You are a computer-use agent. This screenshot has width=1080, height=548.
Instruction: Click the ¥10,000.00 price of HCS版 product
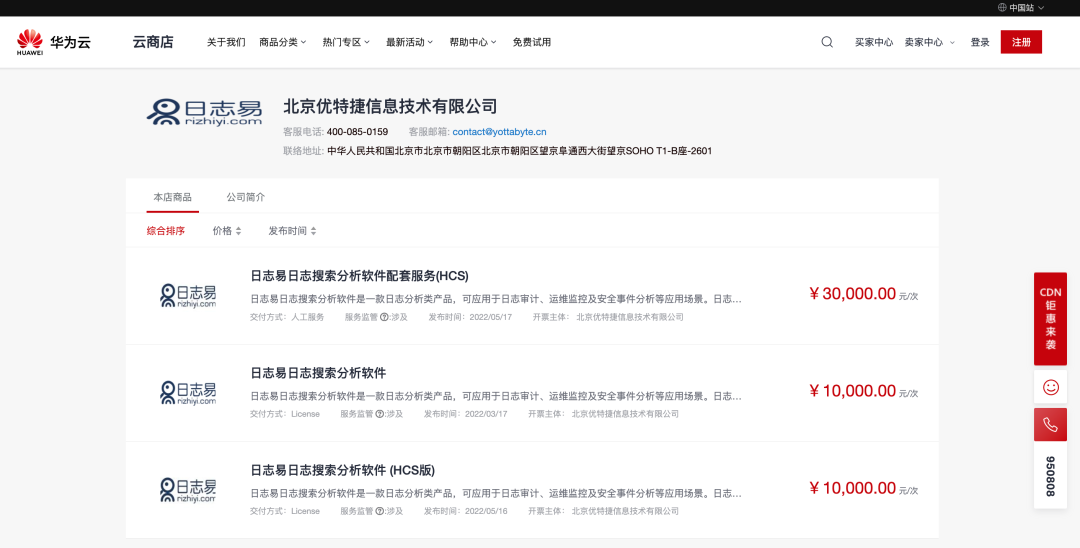coord(853,488)
